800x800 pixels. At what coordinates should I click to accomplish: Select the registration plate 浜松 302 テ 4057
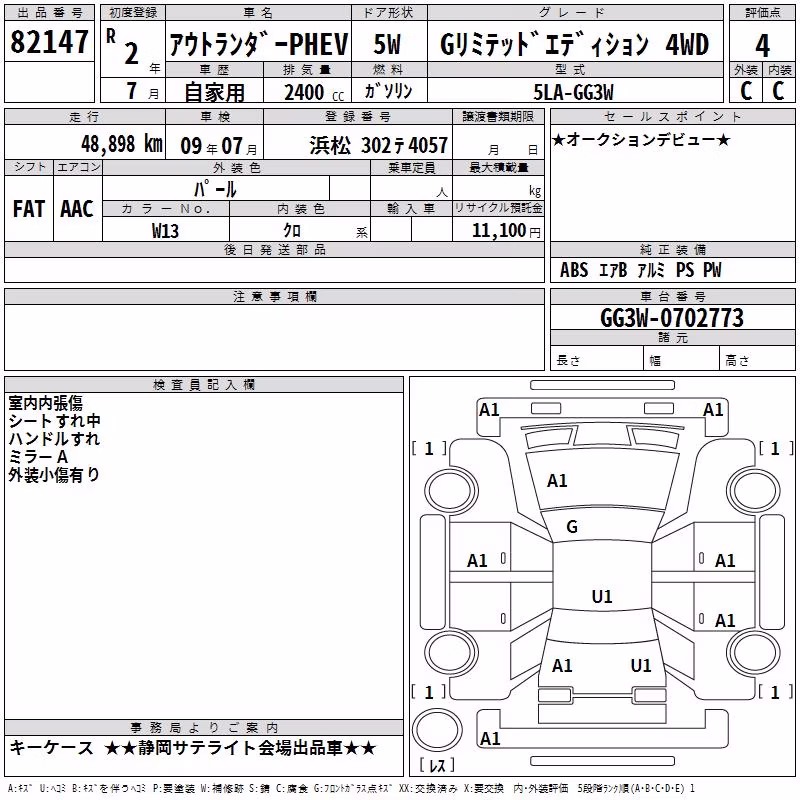tap(379, 145)
